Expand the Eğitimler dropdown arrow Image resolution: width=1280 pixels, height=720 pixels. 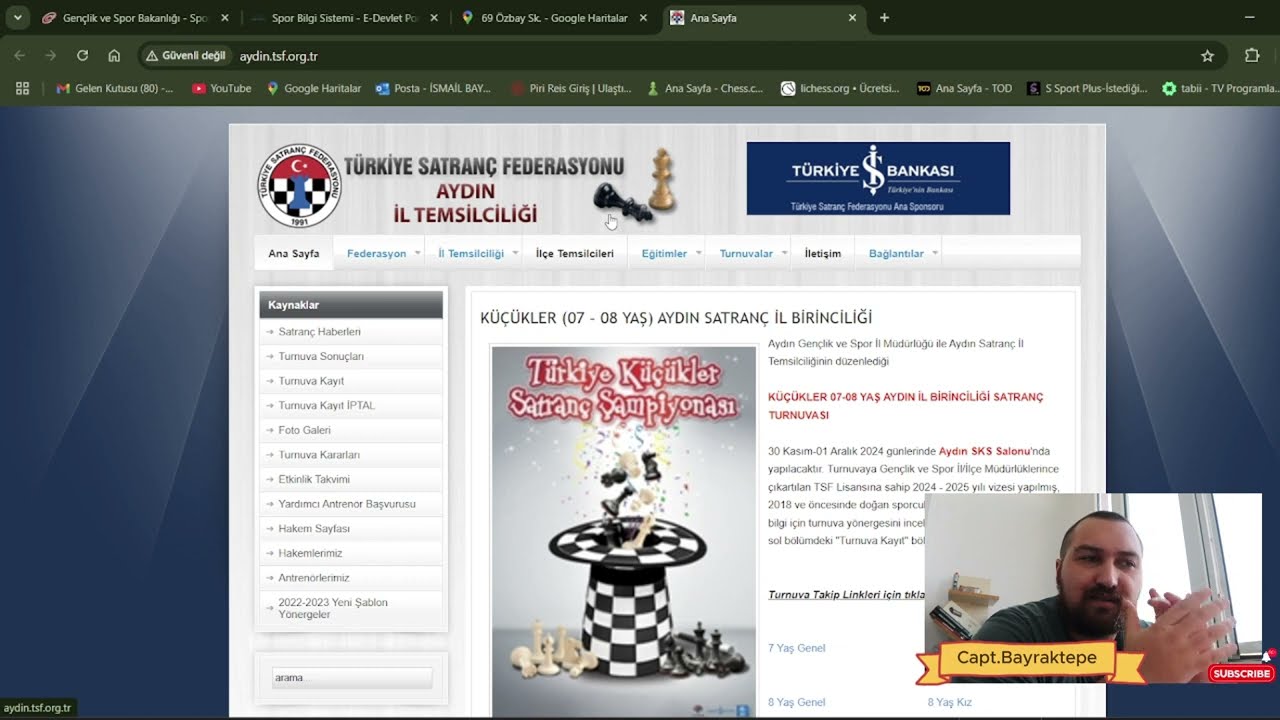698,253
